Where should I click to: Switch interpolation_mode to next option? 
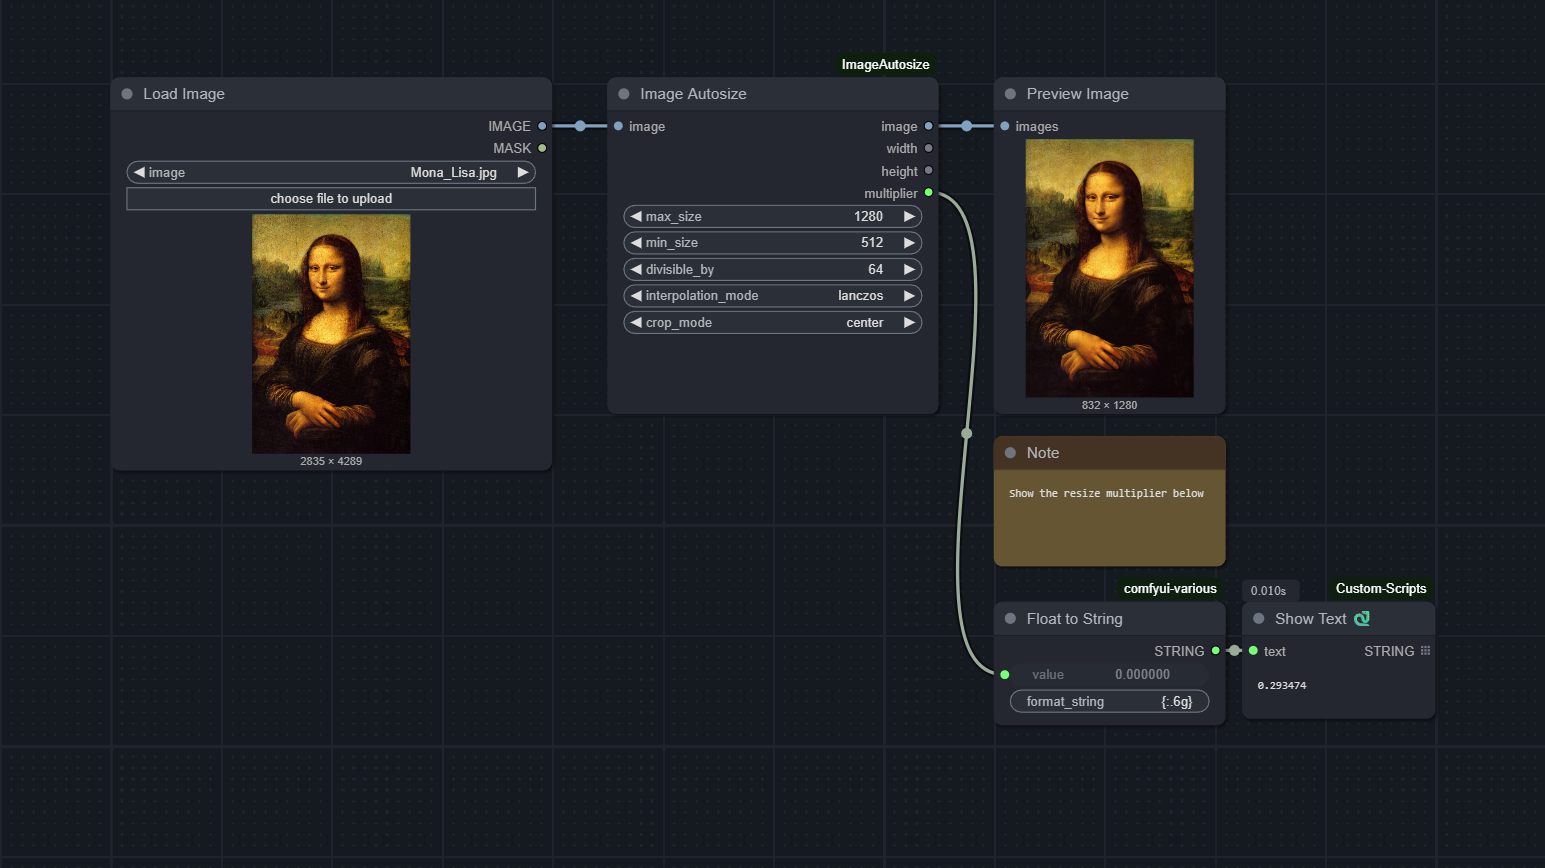pyautogui.click(x=909, y=296)
